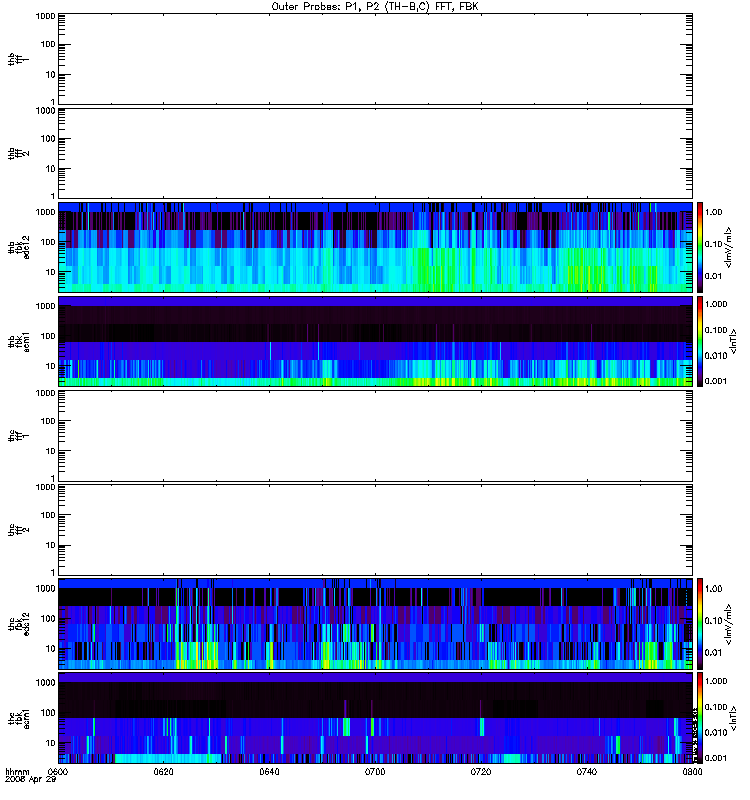Click the 'thb fbk scm1' axis label

point(18,341)
